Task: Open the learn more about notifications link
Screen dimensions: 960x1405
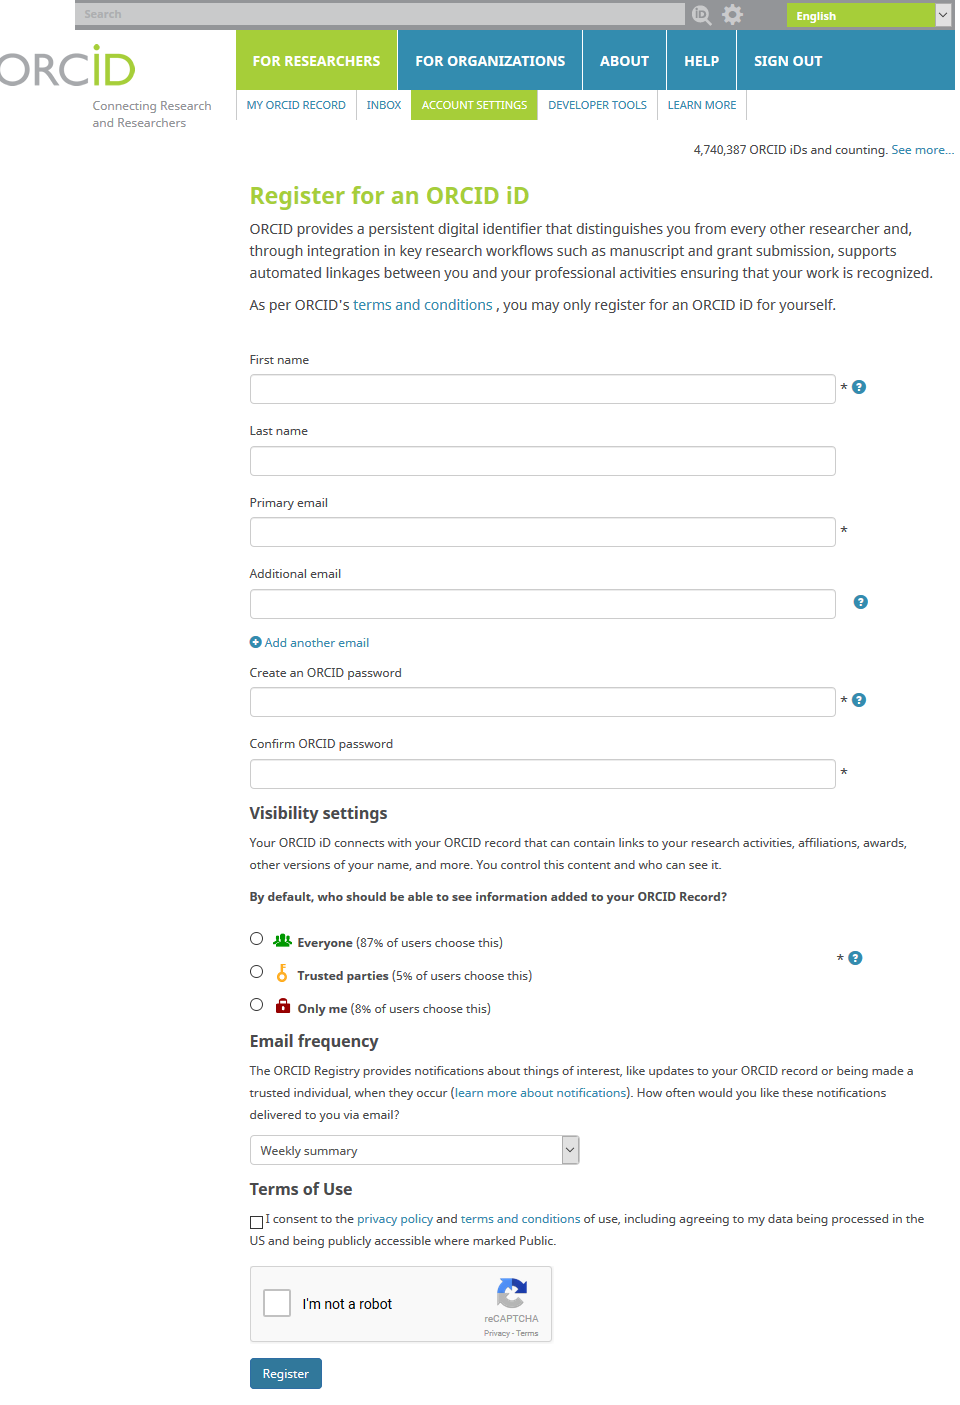Action: tap(541, 1093)
